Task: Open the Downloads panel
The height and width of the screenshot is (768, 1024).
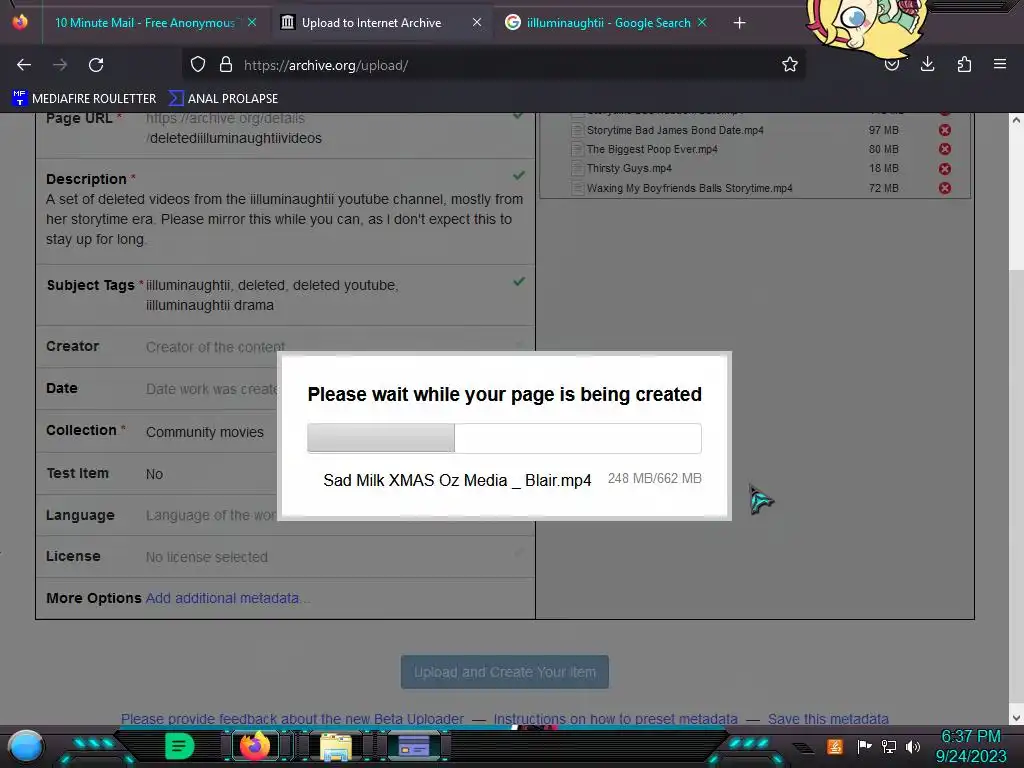Action: point(927,65)
